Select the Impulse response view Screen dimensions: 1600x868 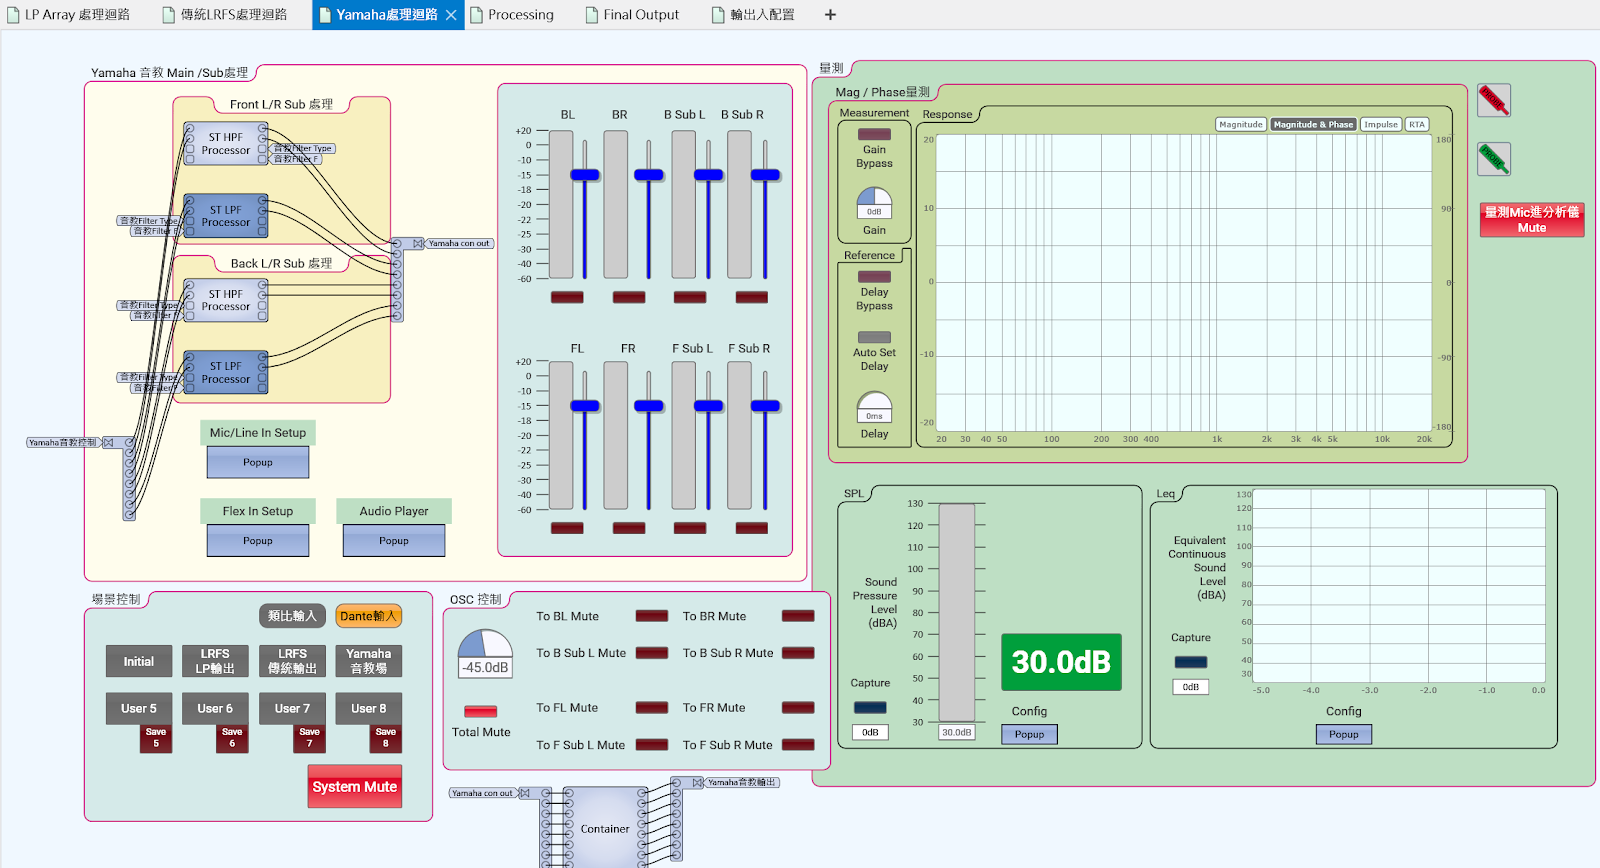point(1381,124)
